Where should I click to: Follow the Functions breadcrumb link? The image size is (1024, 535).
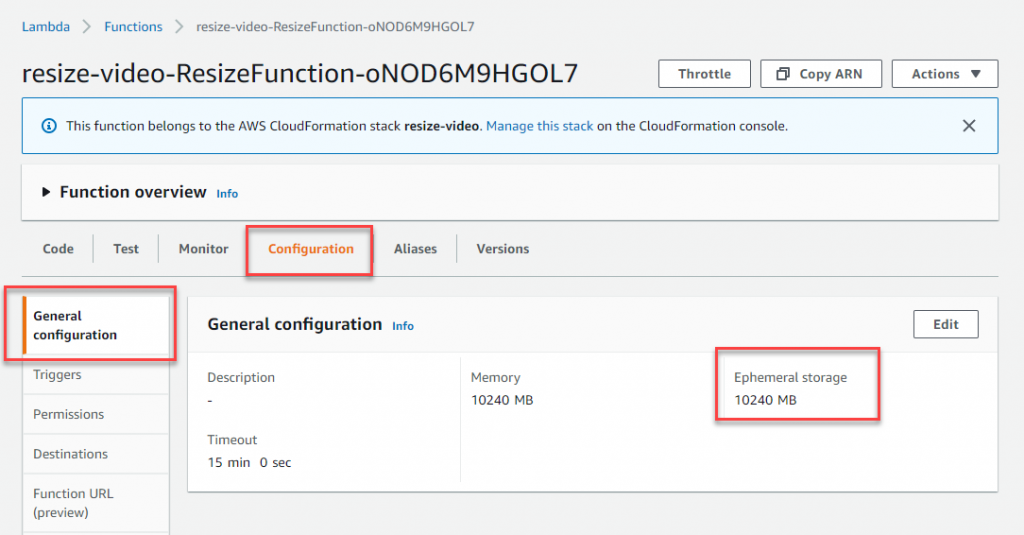pyautogui.click(x=133, y=27)
